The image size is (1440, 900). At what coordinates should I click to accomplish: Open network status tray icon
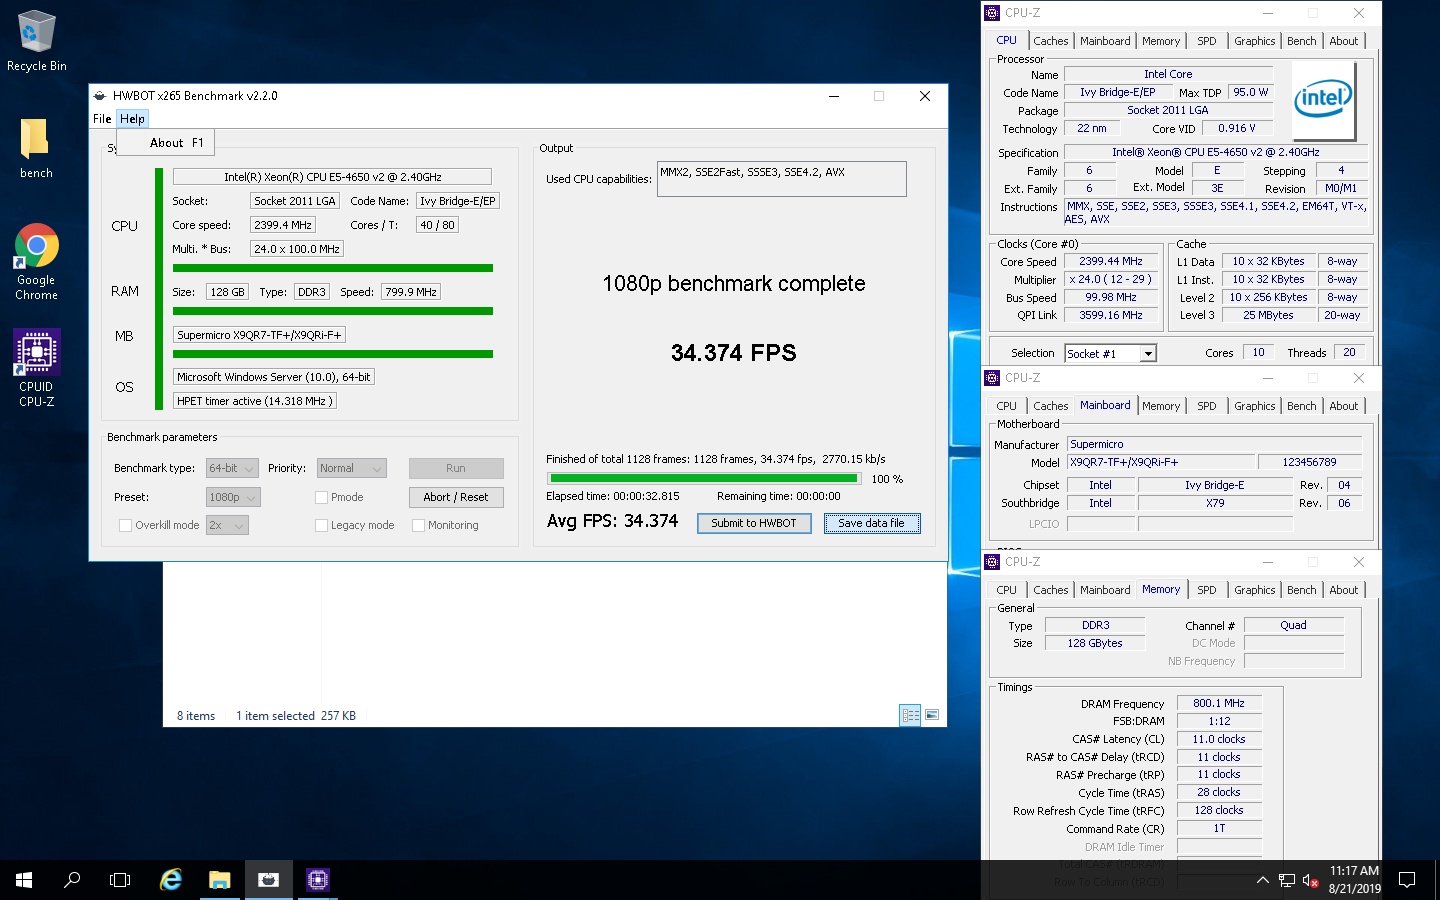(1287, 881)
